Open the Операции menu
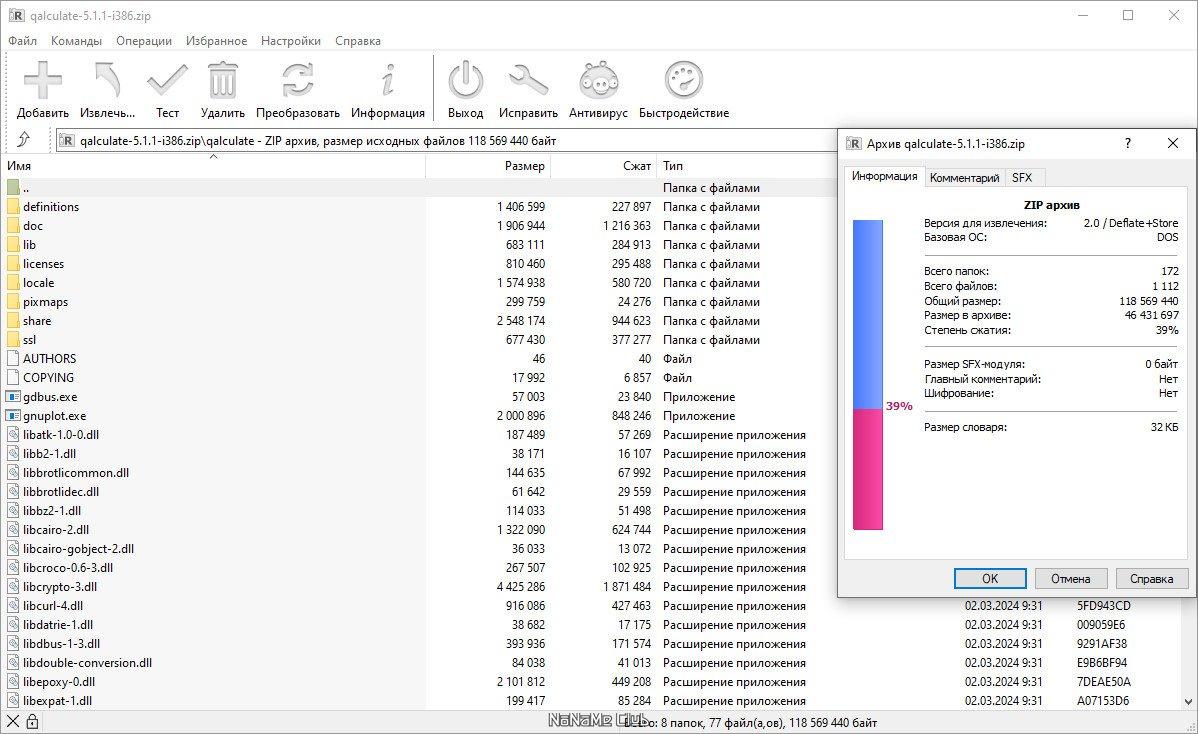Viewport: 1198px width, 734px height. point(143,41)
